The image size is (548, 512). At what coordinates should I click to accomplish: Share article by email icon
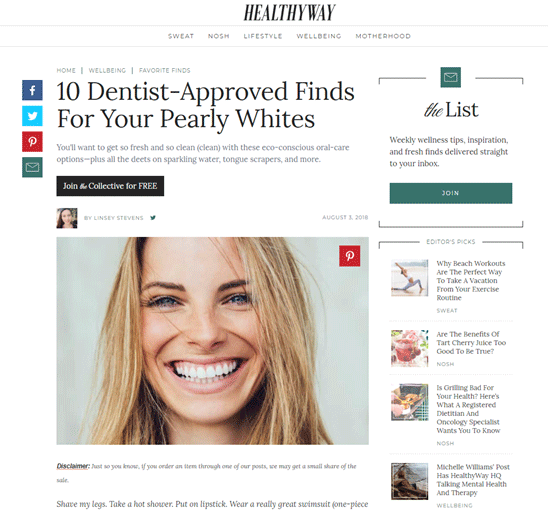tap(32, 167)
